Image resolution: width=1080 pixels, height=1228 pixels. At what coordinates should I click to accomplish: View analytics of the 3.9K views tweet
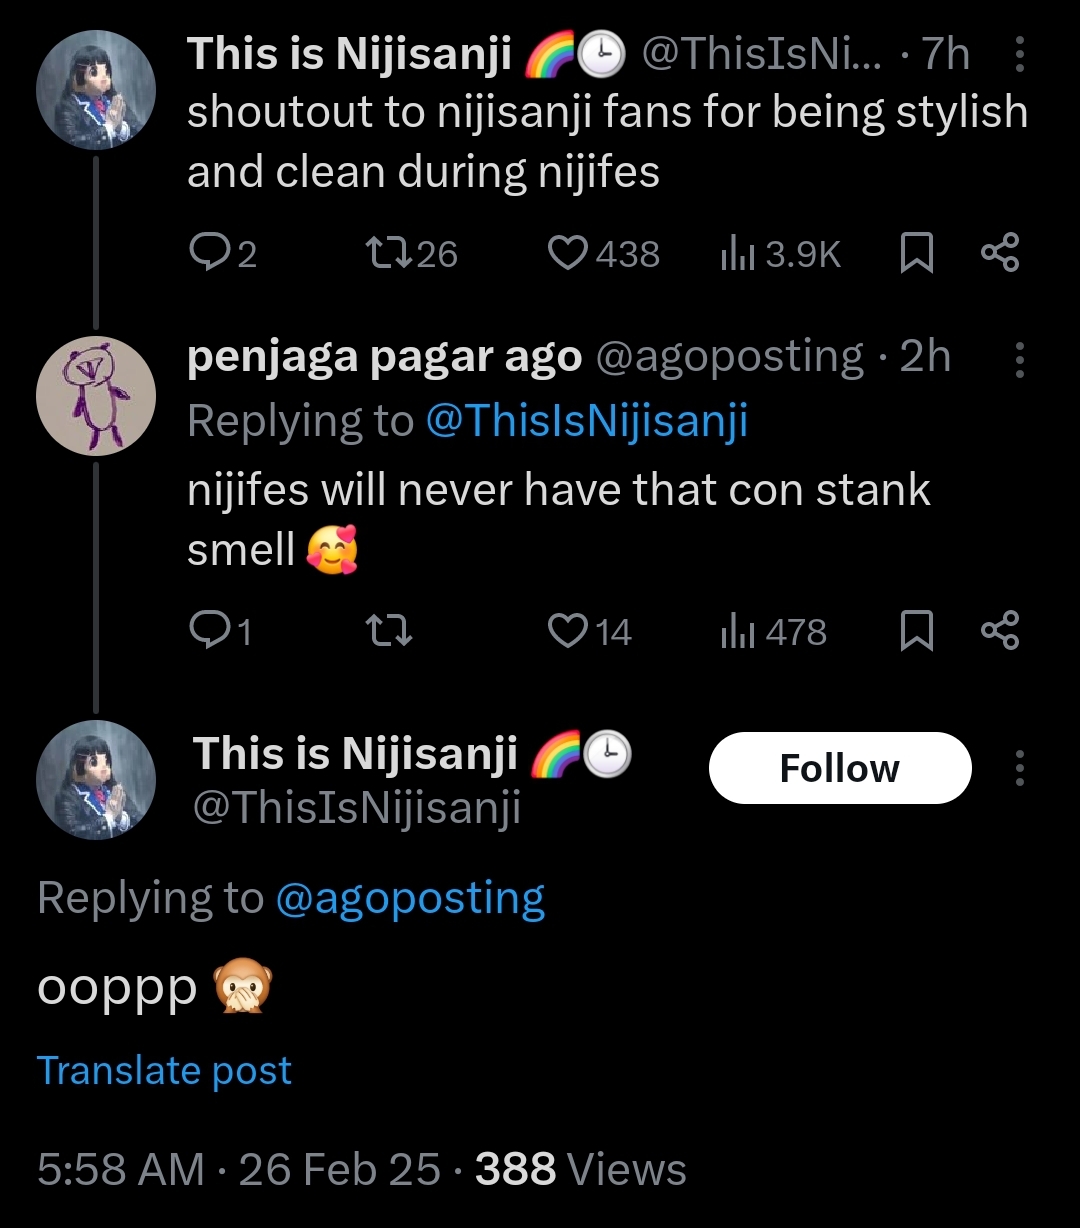coord(737,254)
